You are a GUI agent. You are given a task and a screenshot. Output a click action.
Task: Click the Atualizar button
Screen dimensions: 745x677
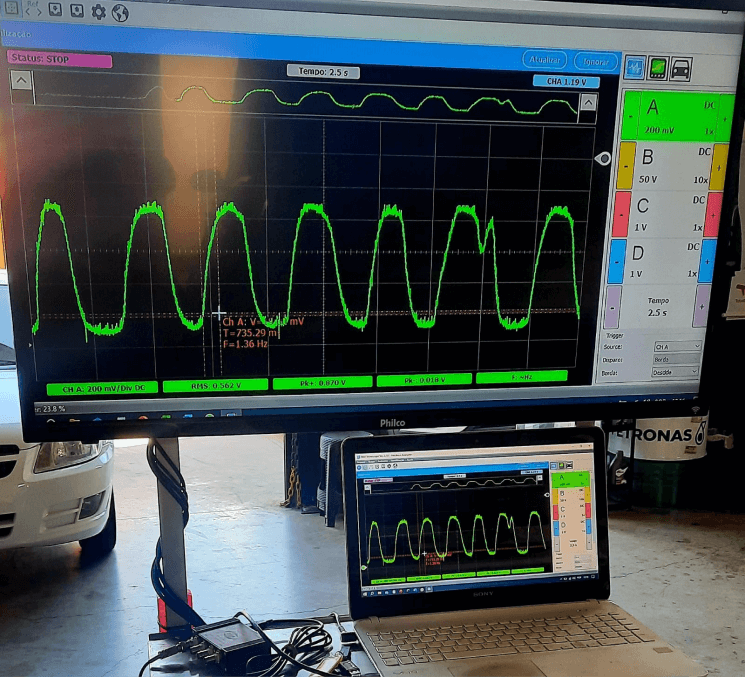pos(546,60)
